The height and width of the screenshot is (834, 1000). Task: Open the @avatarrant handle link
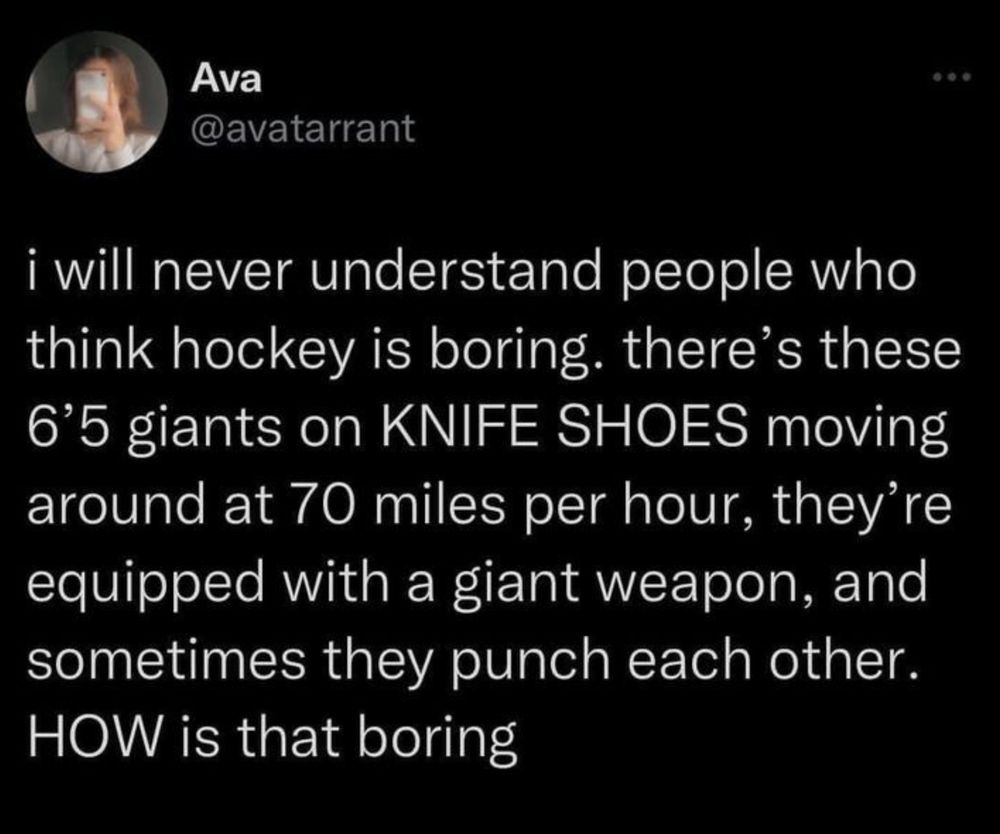tap(303, 128)
